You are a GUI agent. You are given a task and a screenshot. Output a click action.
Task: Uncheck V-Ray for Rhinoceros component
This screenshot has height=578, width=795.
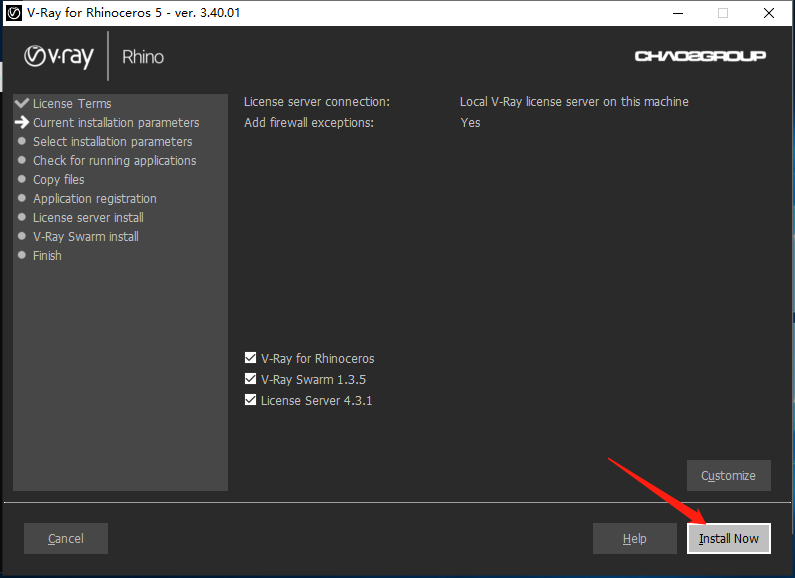click(250, 358)
